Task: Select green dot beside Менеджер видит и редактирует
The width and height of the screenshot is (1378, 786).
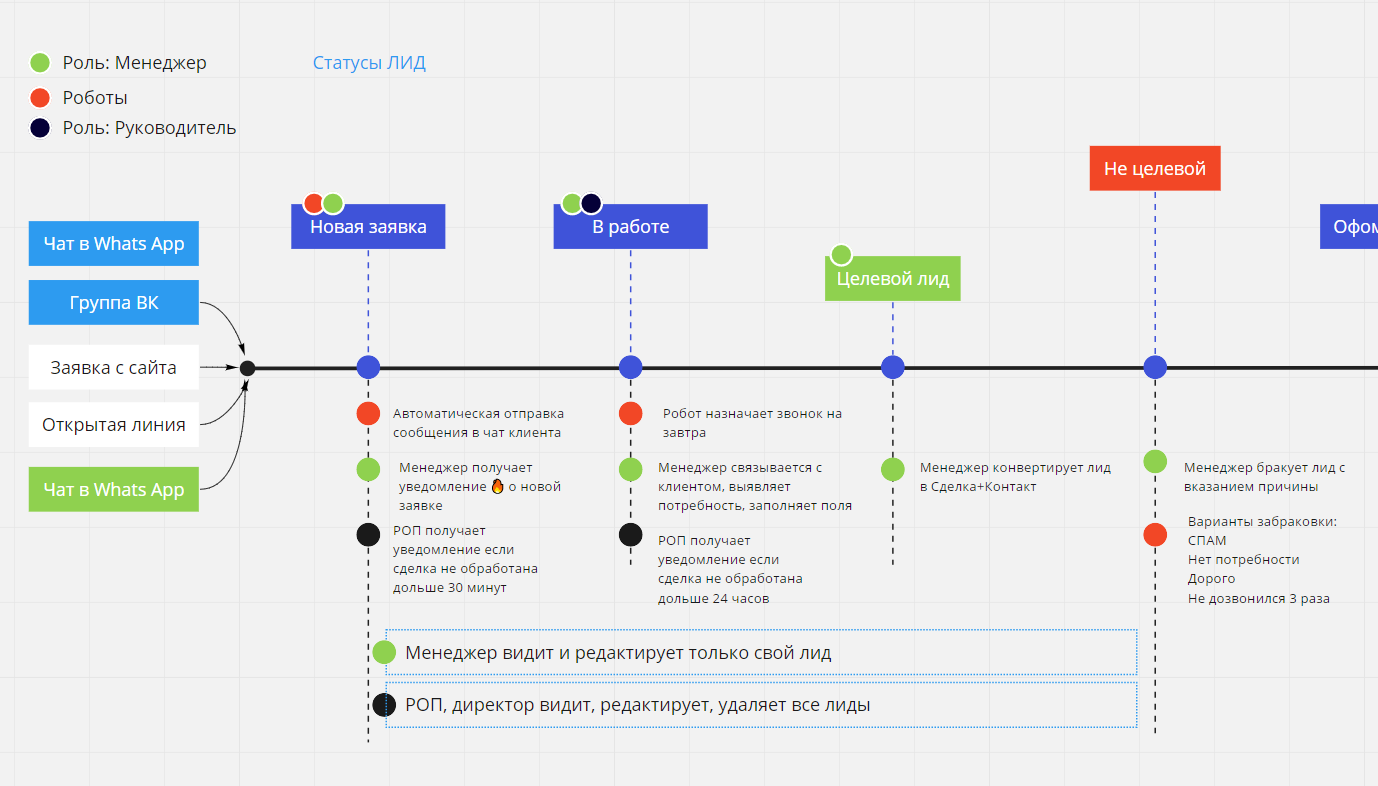Action: coord(384,652)
